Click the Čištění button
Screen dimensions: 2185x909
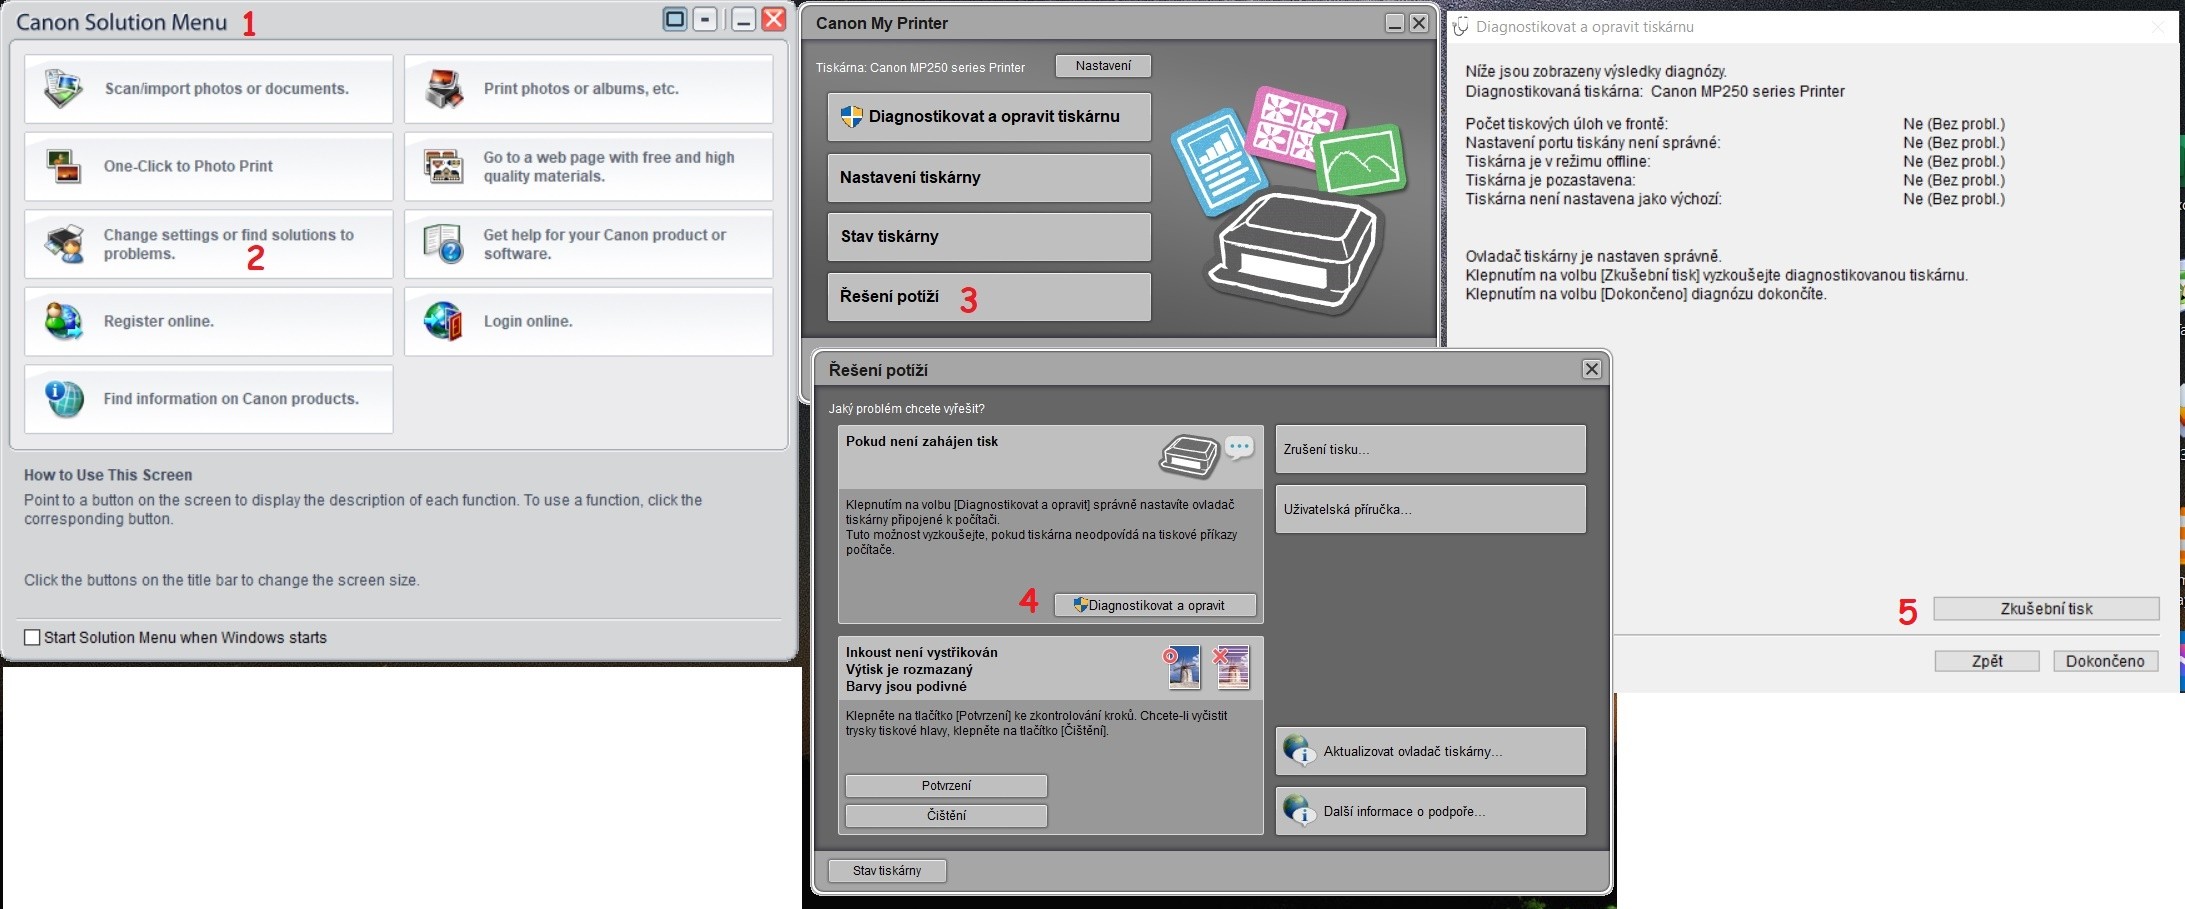pos(946,816)
